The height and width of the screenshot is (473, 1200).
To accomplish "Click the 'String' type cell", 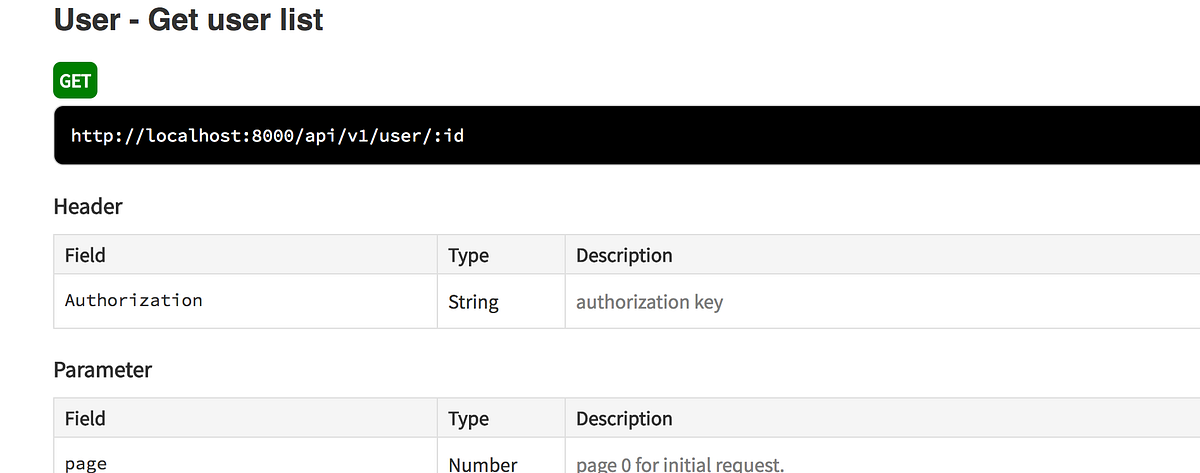I will click(x=473, y=301).
